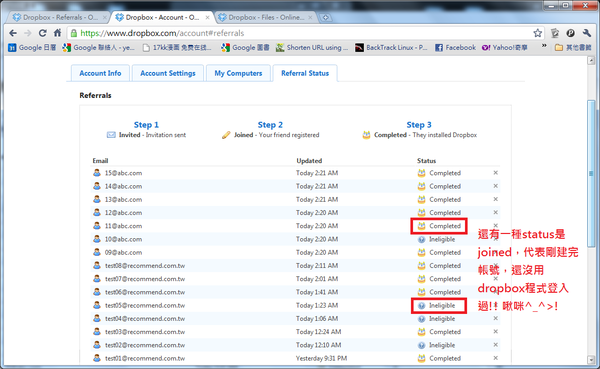Viewport: 600px width, 369px height.
Task: Remove the test03@recommend.com.tw referral row
Action: [496, 331]
